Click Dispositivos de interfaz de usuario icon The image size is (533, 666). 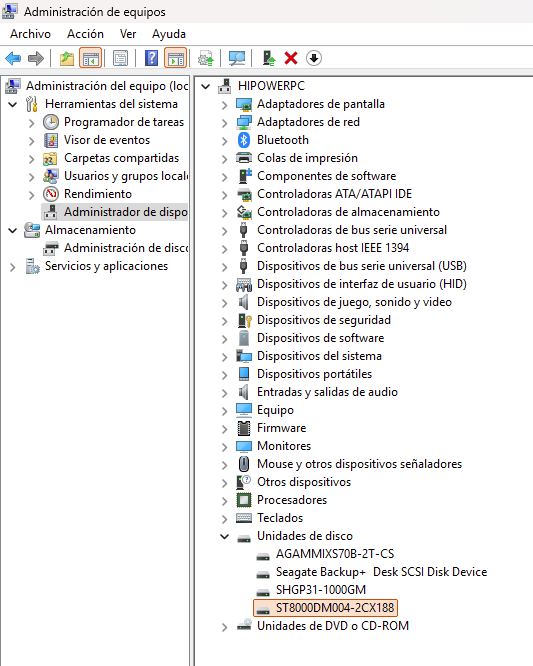pos(244,284)
